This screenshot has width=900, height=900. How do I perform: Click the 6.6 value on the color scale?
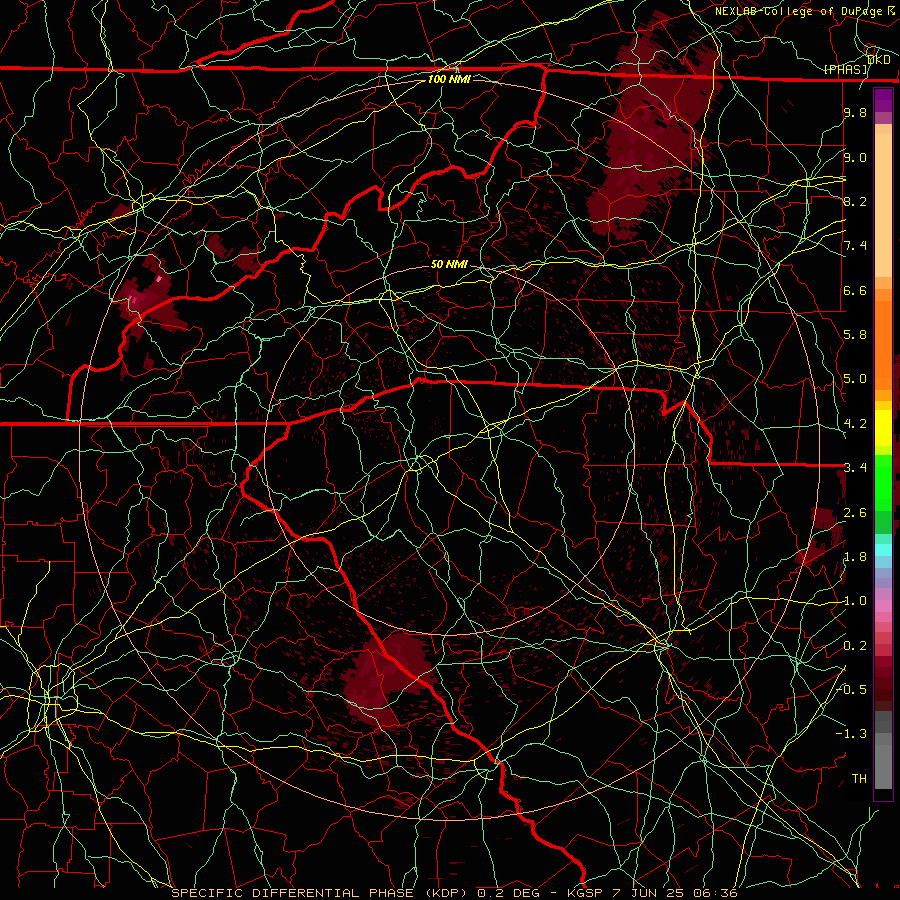point(855,290)
